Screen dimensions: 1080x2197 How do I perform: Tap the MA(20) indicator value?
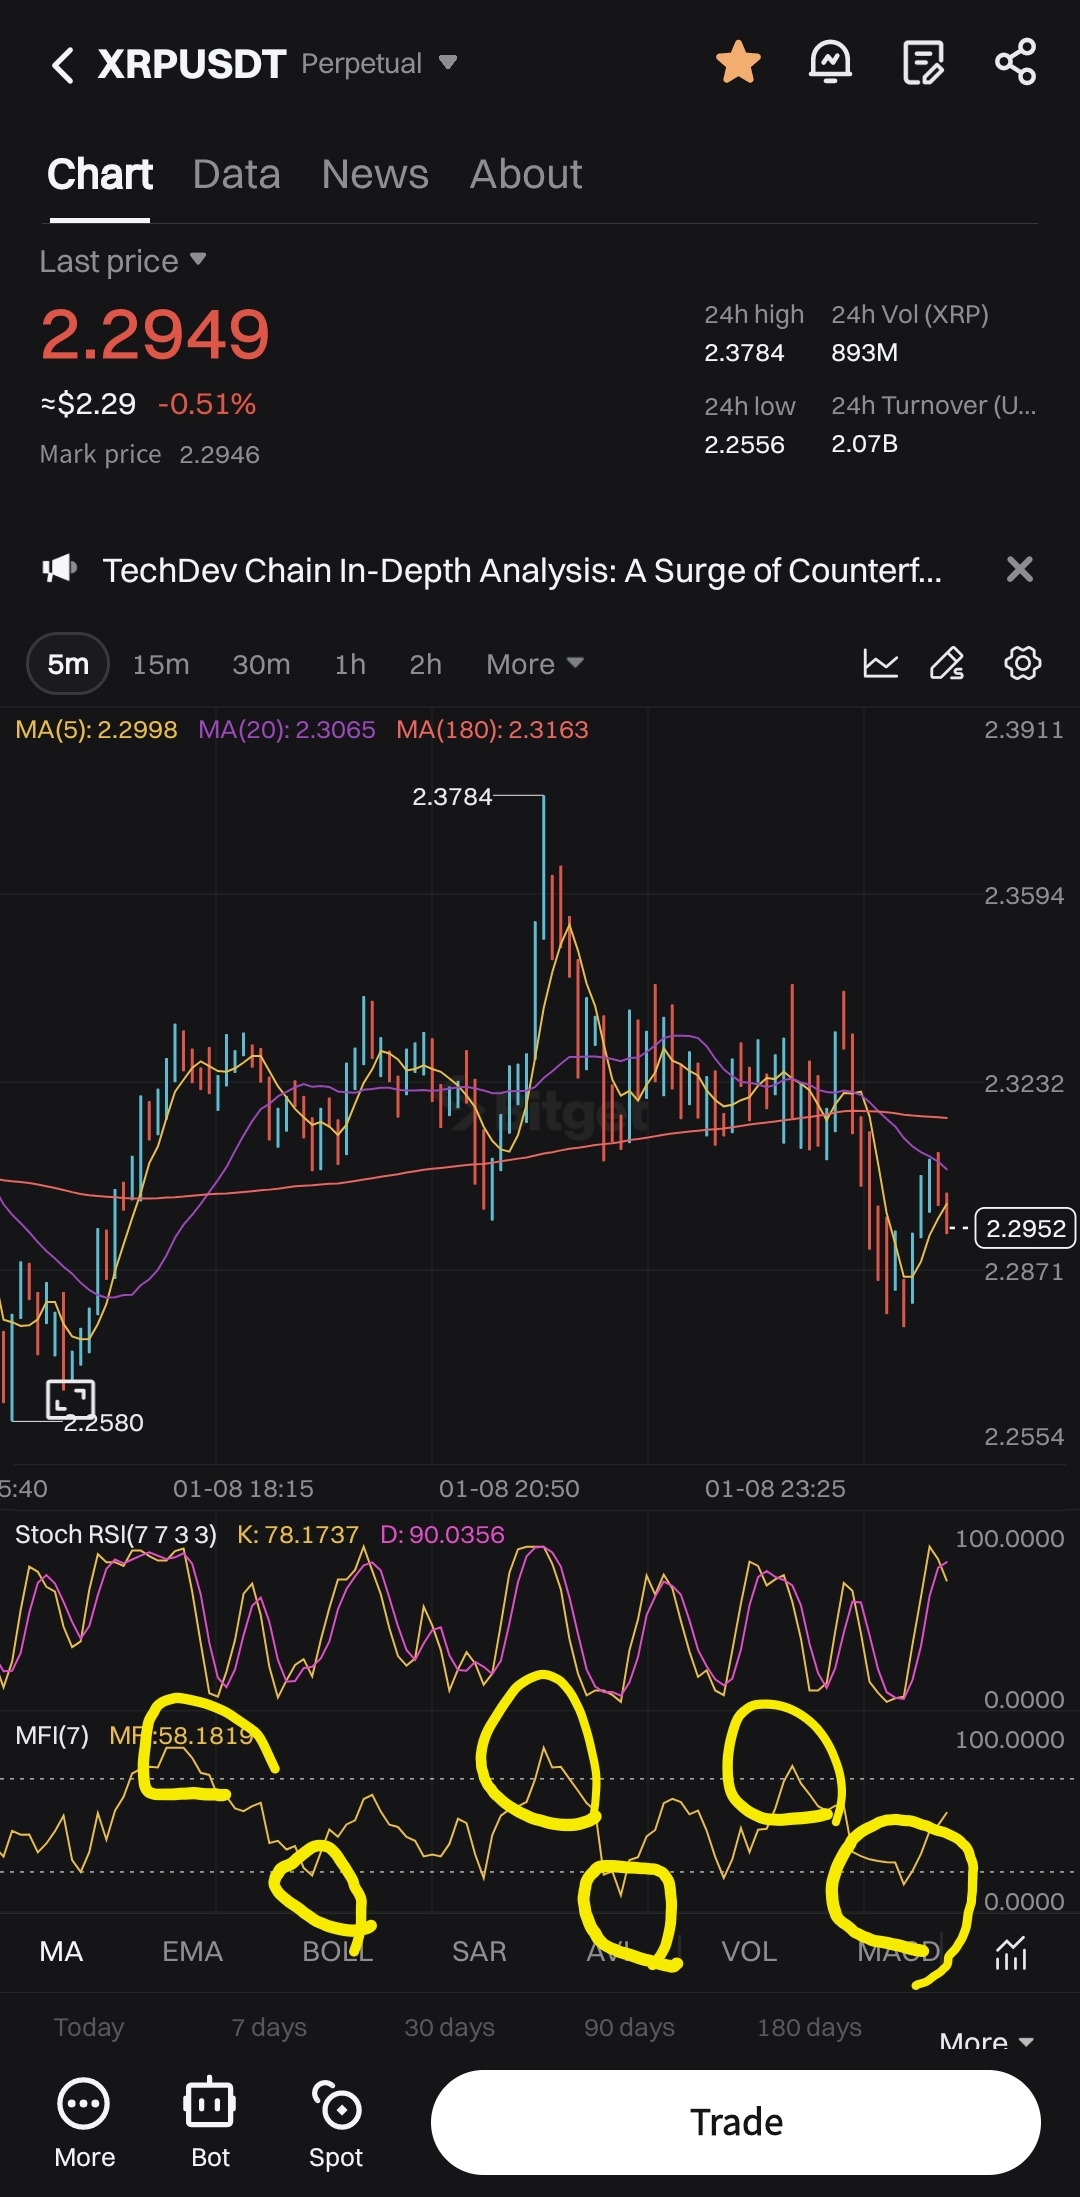287,730
